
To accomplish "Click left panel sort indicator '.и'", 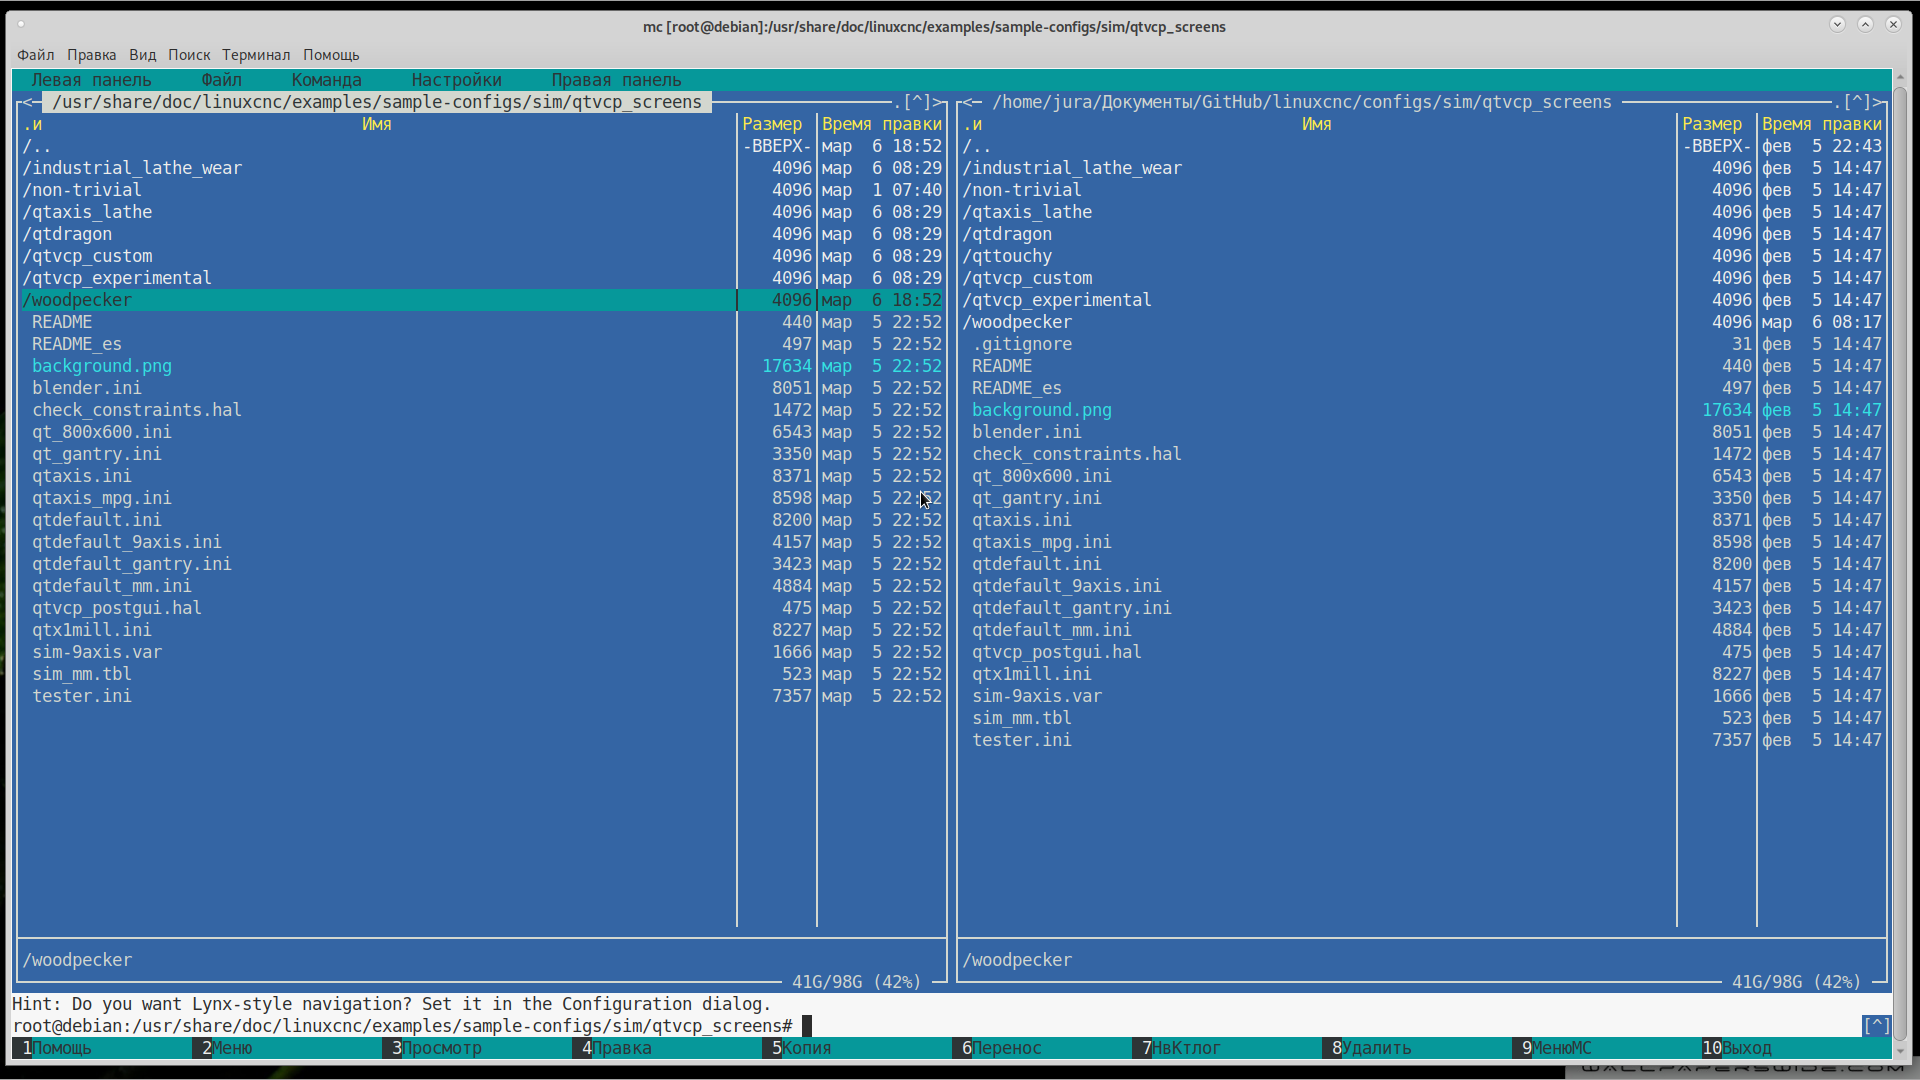I will coord(32,124).
